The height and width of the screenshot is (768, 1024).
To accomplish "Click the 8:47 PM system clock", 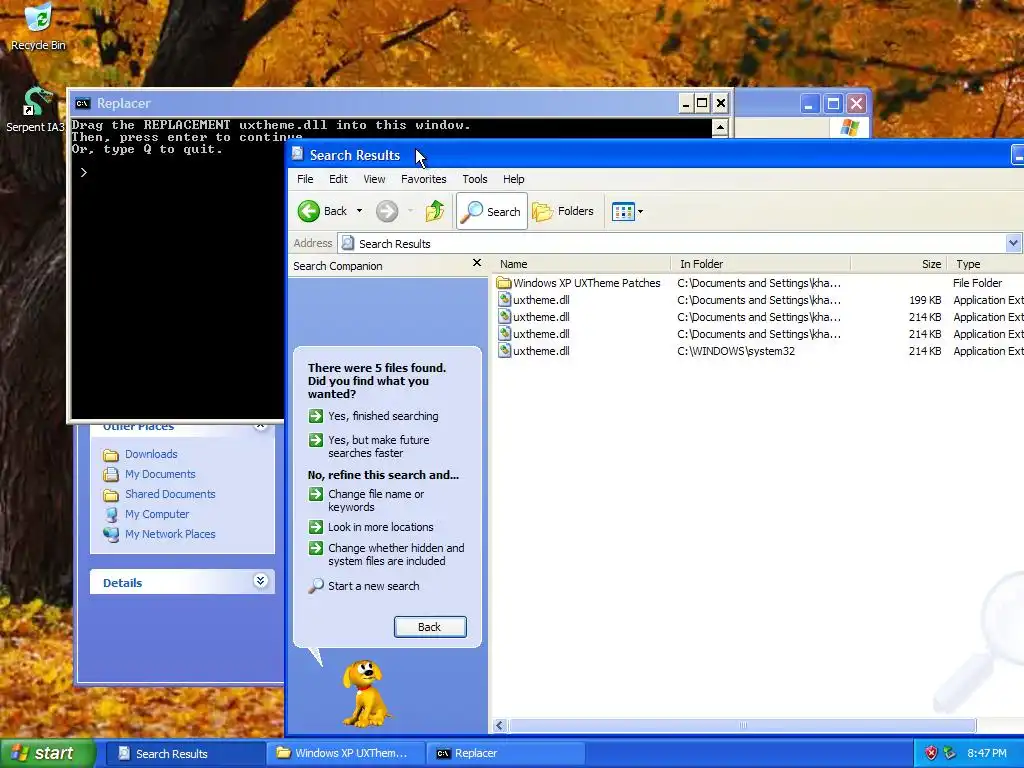I will point(987,754).
